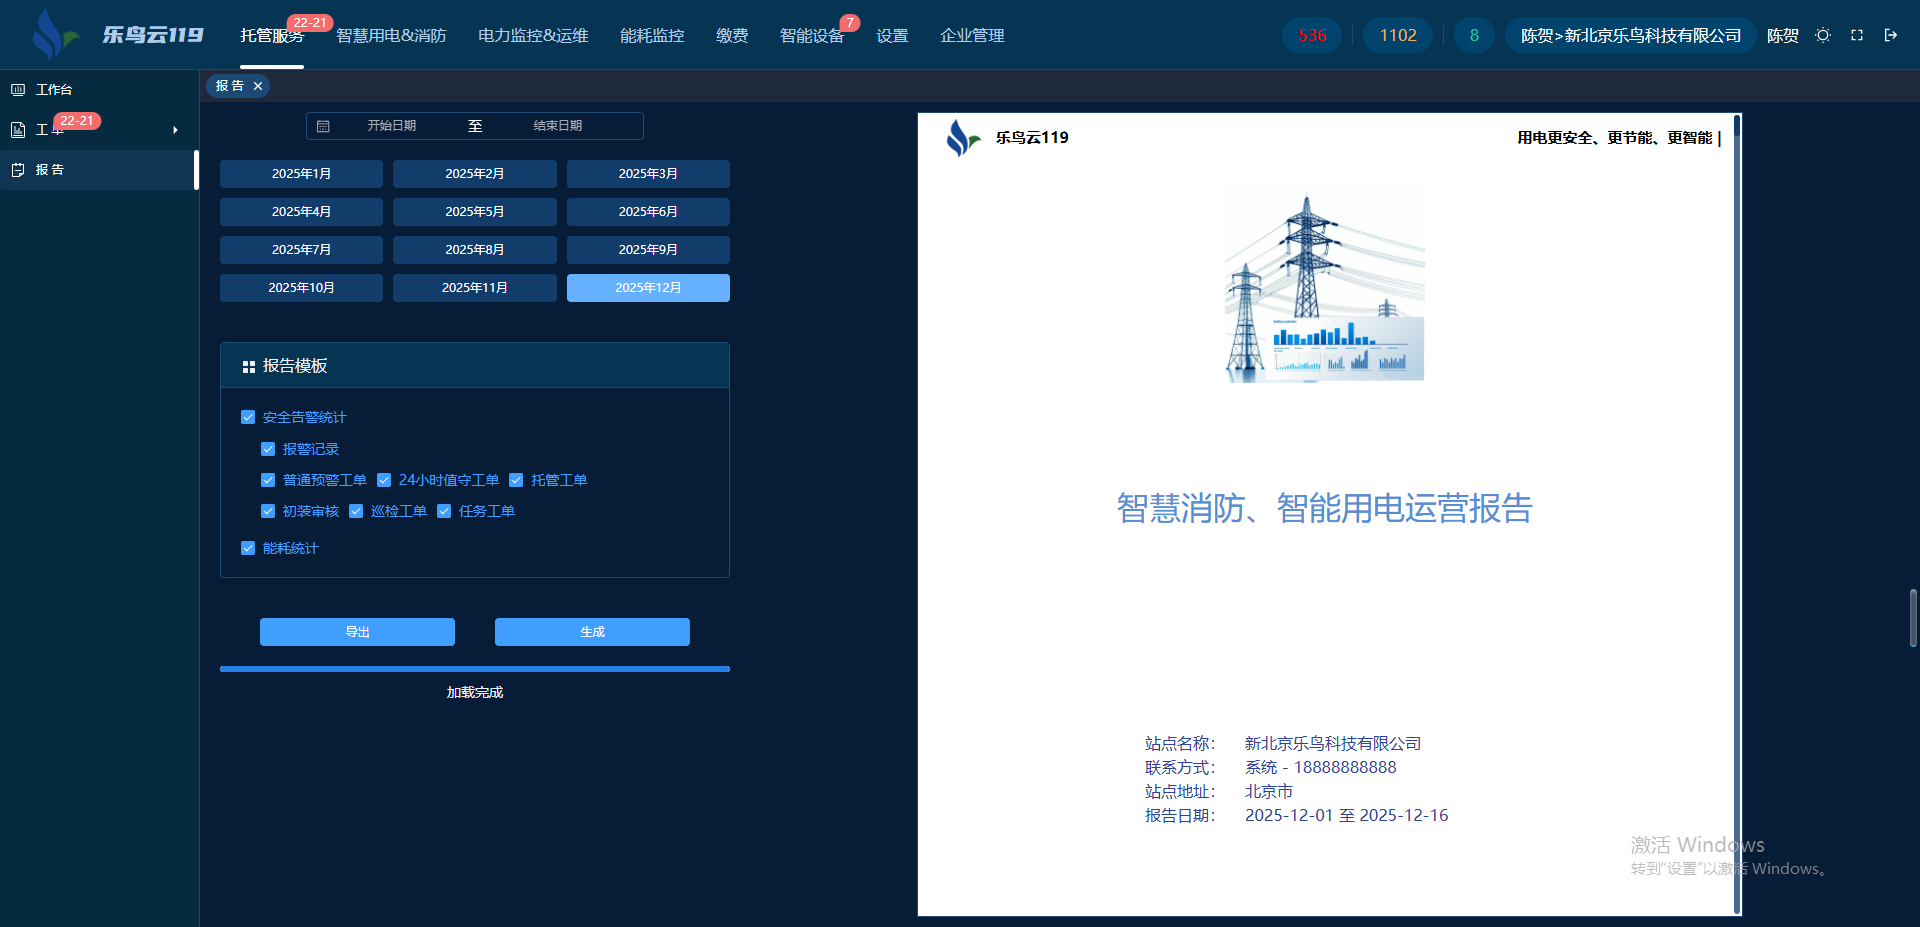The height and width of the screenshot is (927, 1920).
Task: Toggle the 巡检工单 checkbox
Action: [356, 511]
